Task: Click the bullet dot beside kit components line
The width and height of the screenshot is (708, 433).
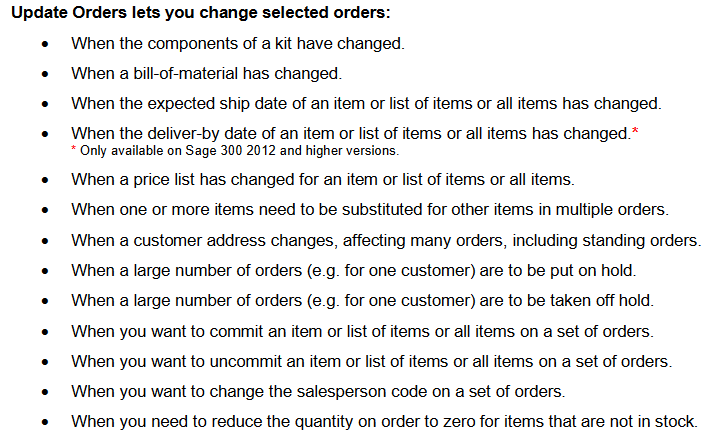Action: click(x=45, y=45)
